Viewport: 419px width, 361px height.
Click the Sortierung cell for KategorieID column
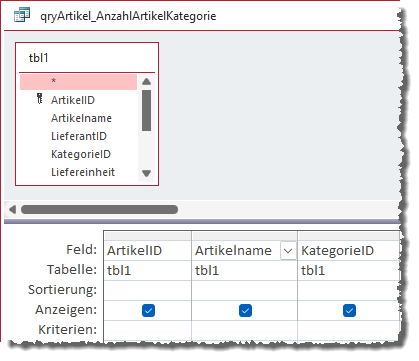coord(348,290)
